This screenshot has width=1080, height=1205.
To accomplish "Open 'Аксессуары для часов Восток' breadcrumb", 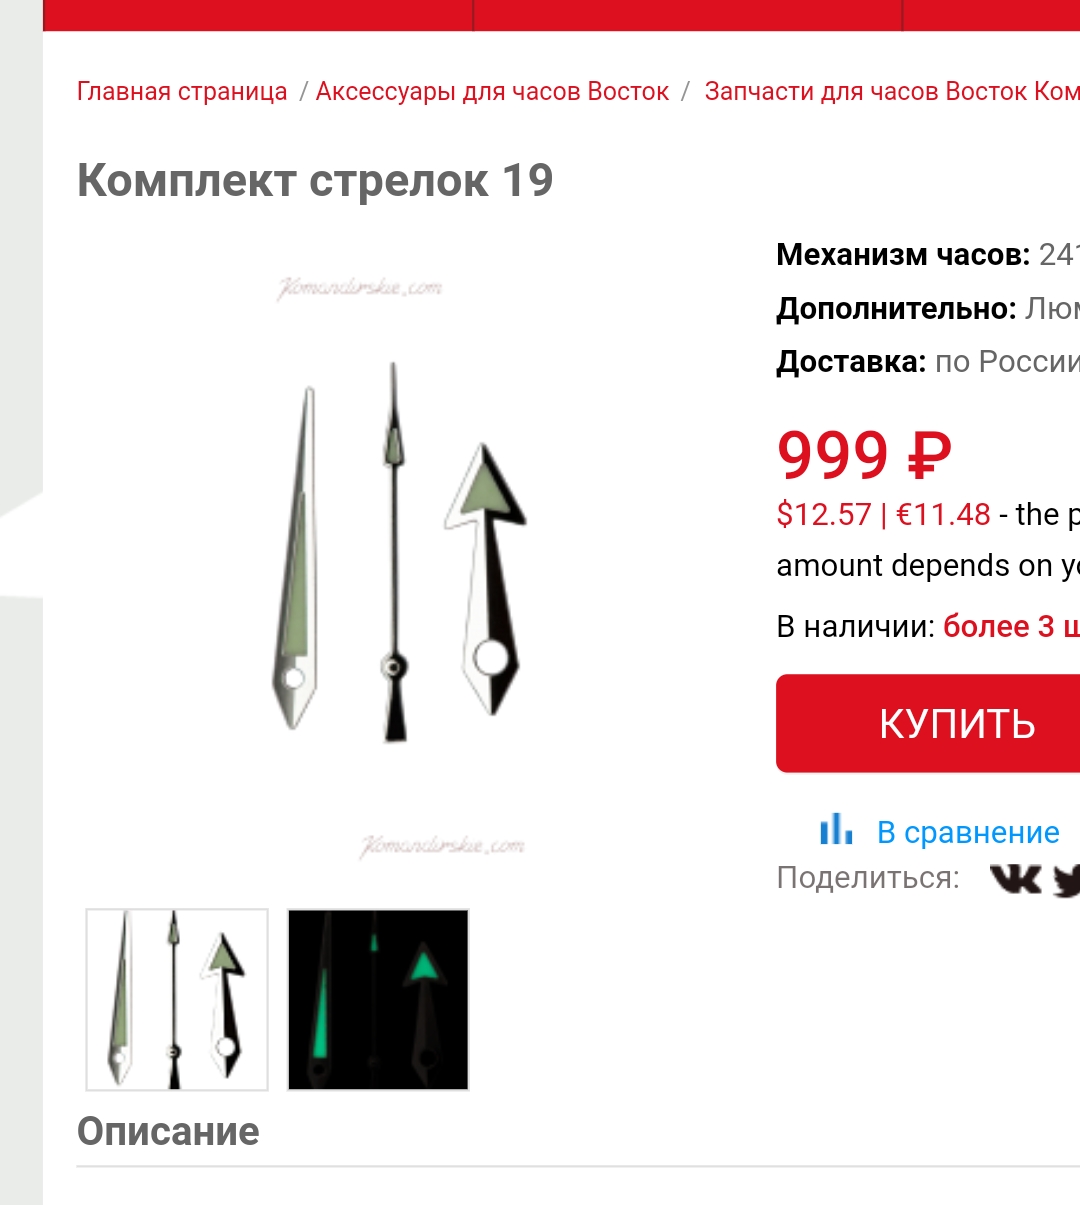I will [492, 92].
